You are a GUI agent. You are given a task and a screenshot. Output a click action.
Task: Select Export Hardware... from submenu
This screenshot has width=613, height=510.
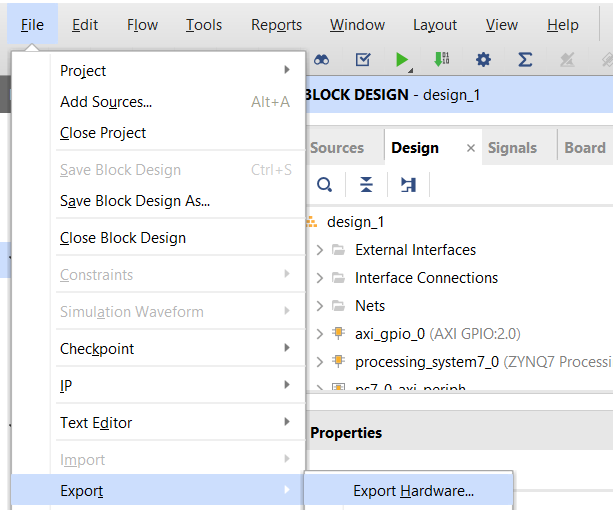click(413, 491)
